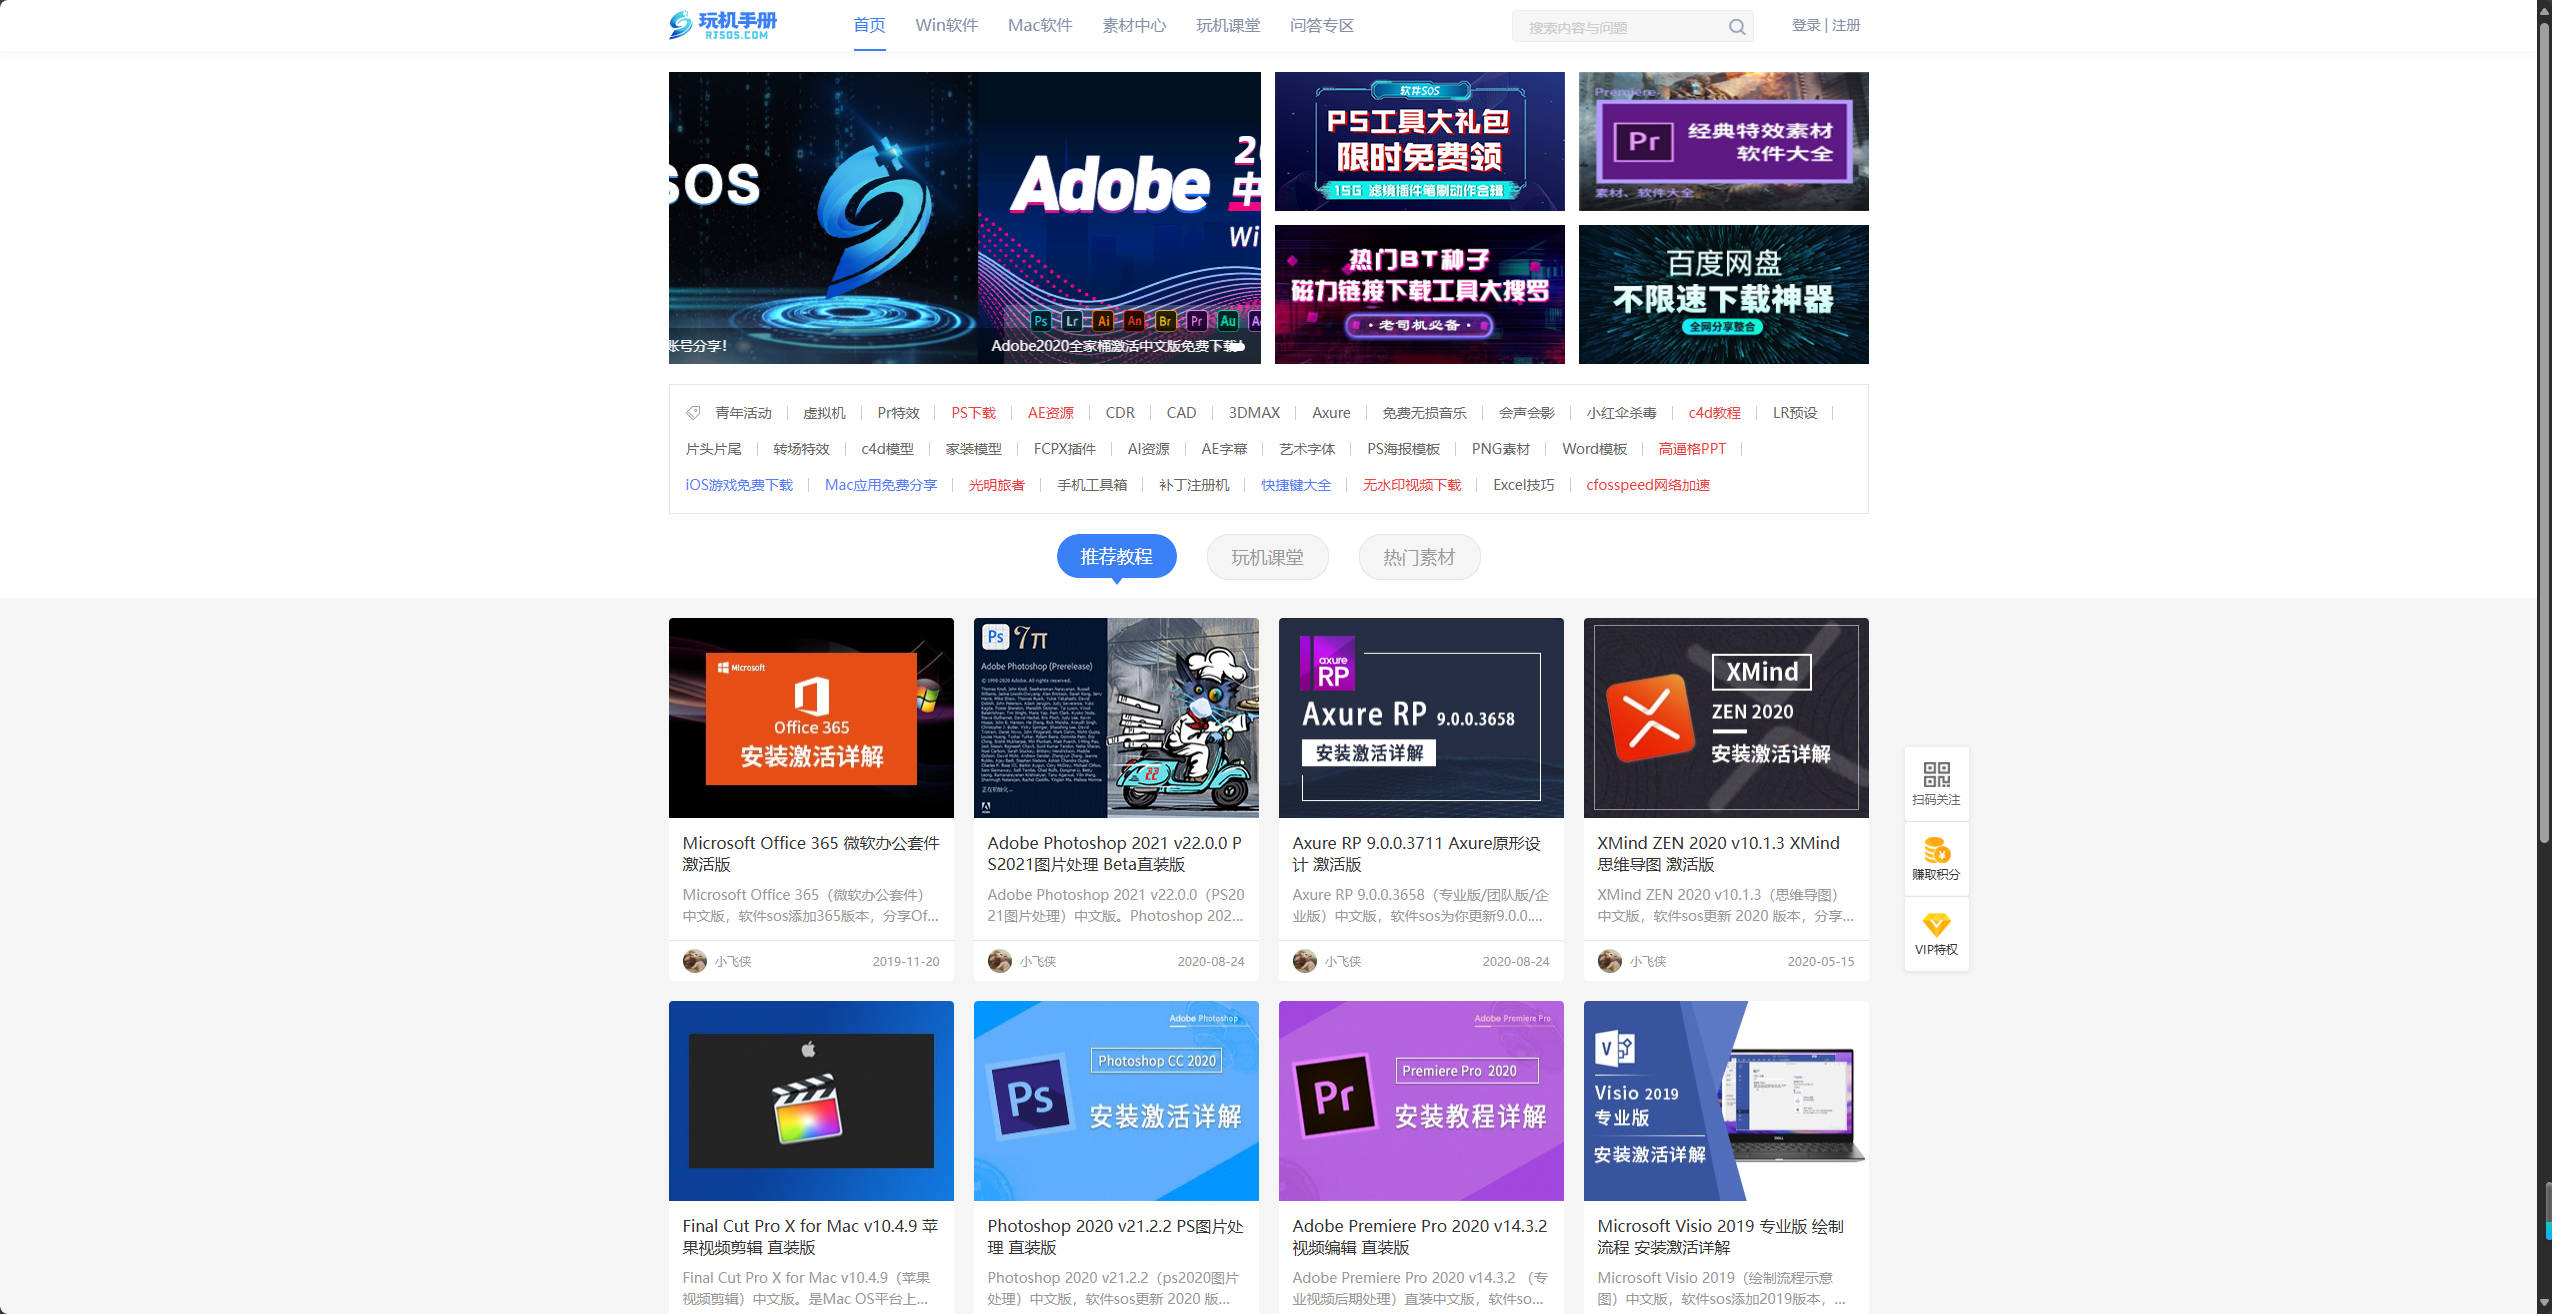
Task: Open the 快捷键大全 tag
Action: (x=1295, y=485)
